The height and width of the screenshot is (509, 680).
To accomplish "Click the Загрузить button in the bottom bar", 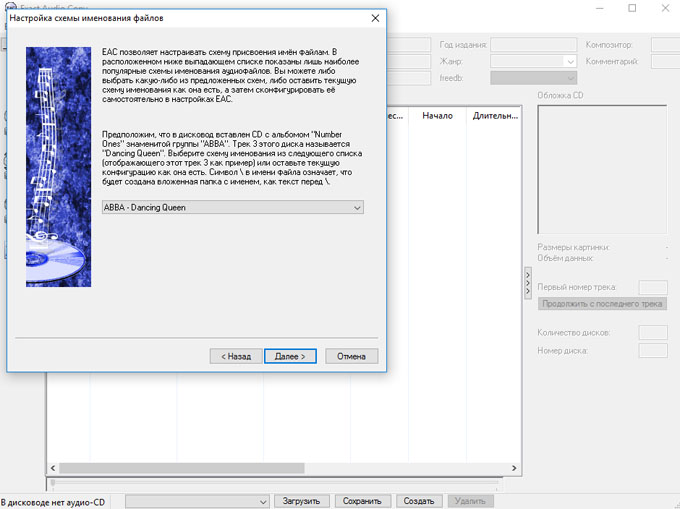I will coord(300,501).
